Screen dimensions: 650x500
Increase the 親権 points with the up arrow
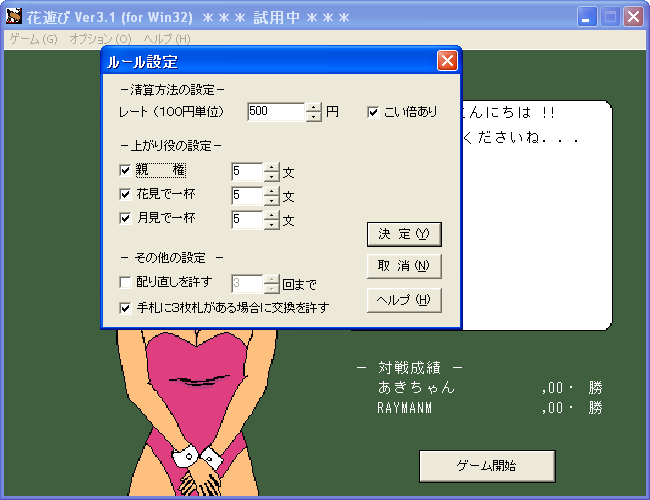coord(272,167)
